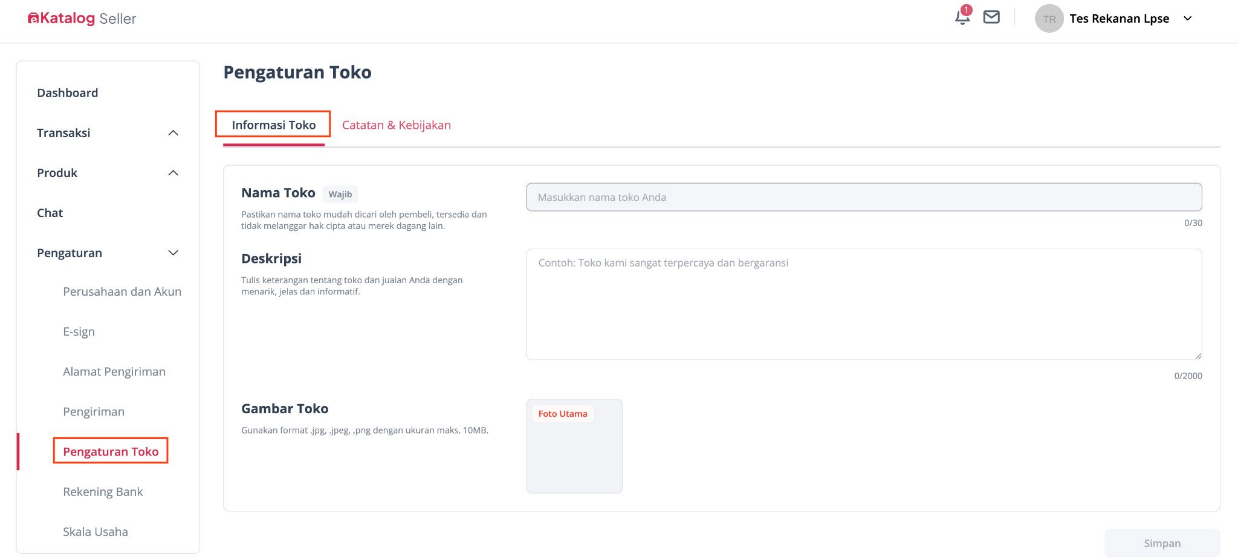Navigate to Alamat Pengiriman
The height and width of the screenshot is (558, 1238).
114,372
